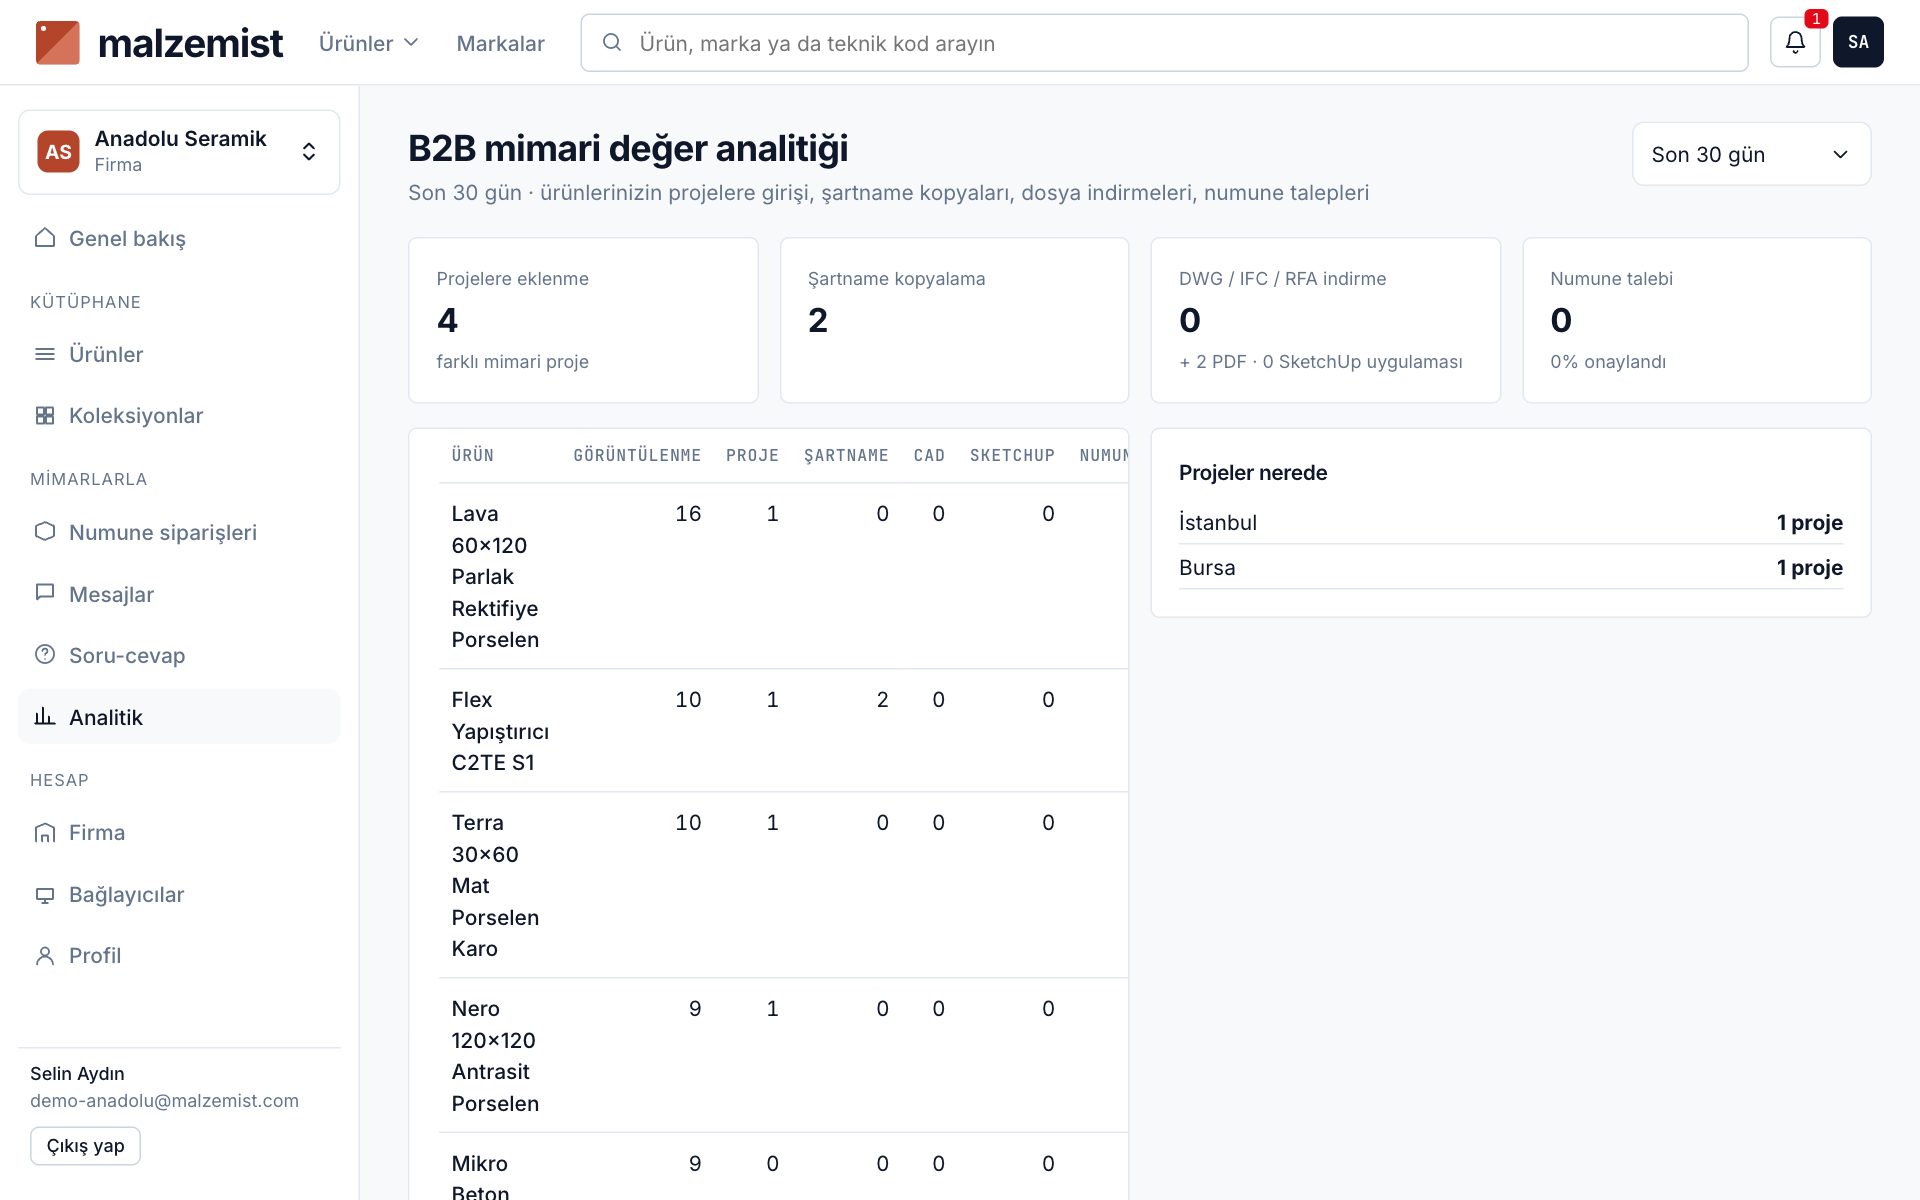Expand the Ürünler dropdown in top navigation
The height and width of the screenshot is (1200, 1920).
coord(368,43)
